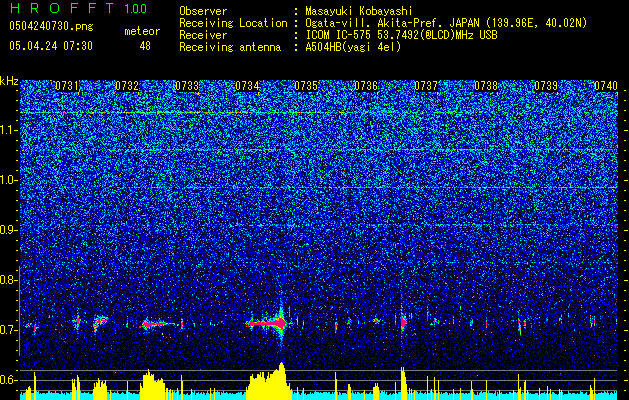Click the 'Observer' field label

click(203, 11)
